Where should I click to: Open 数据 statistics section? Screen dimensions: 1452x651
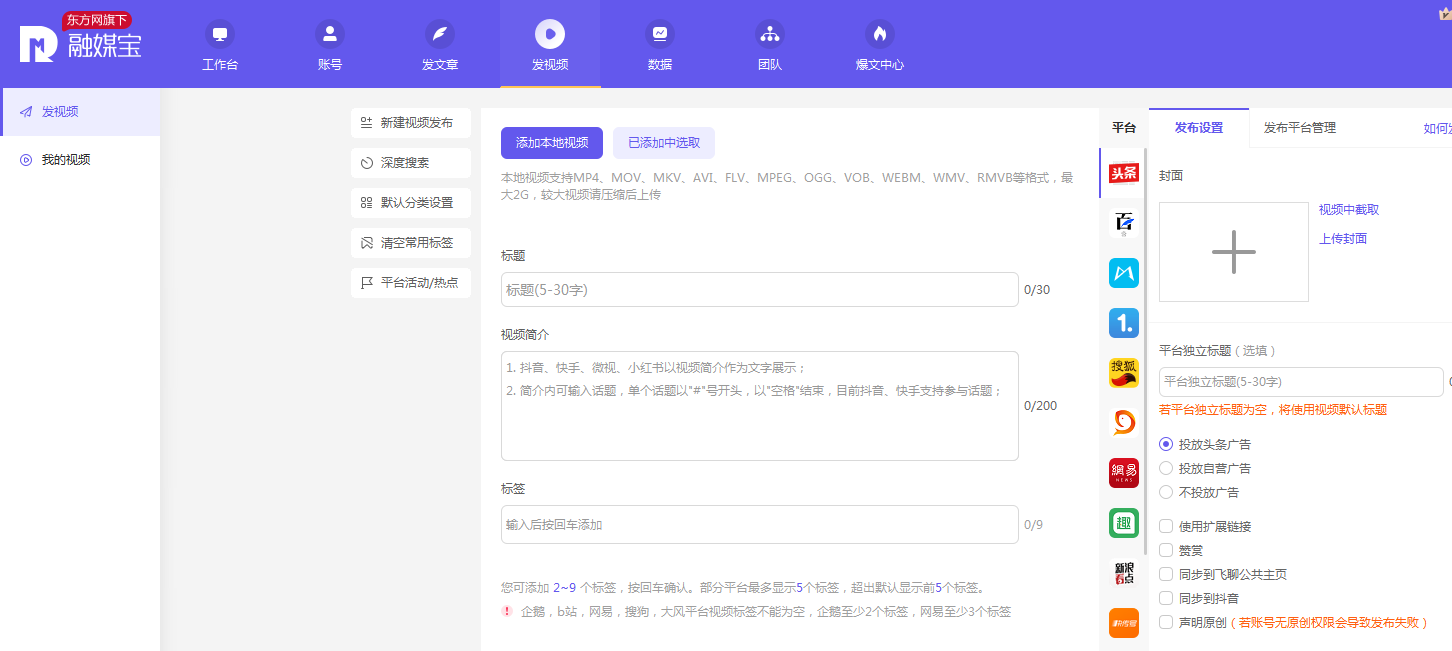660,46
